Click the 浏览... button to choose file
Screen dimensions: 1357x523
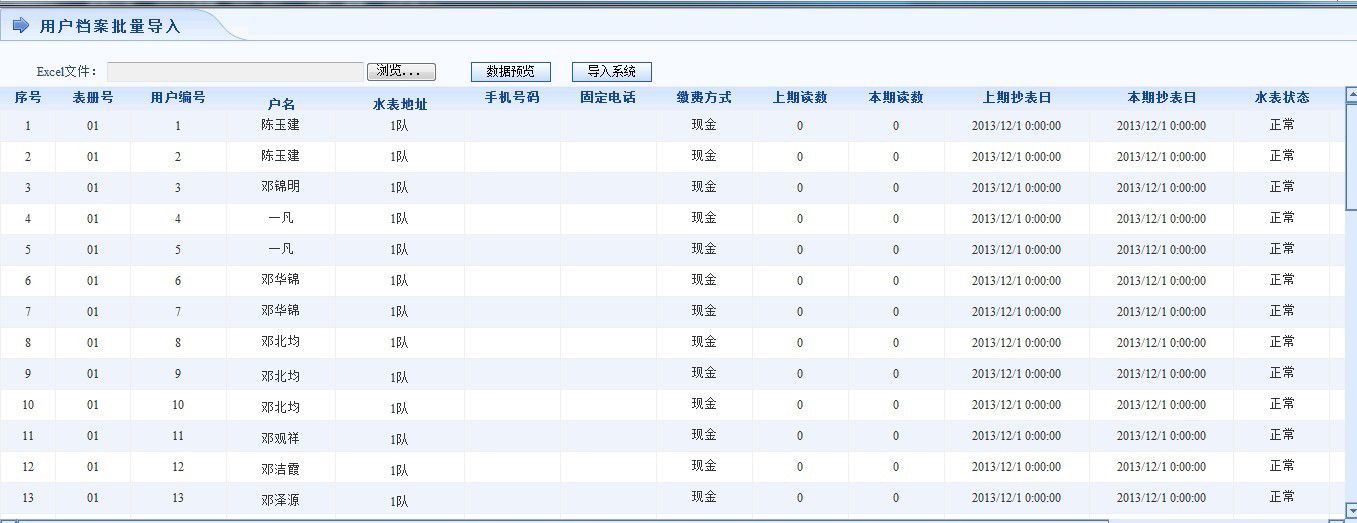401,72
